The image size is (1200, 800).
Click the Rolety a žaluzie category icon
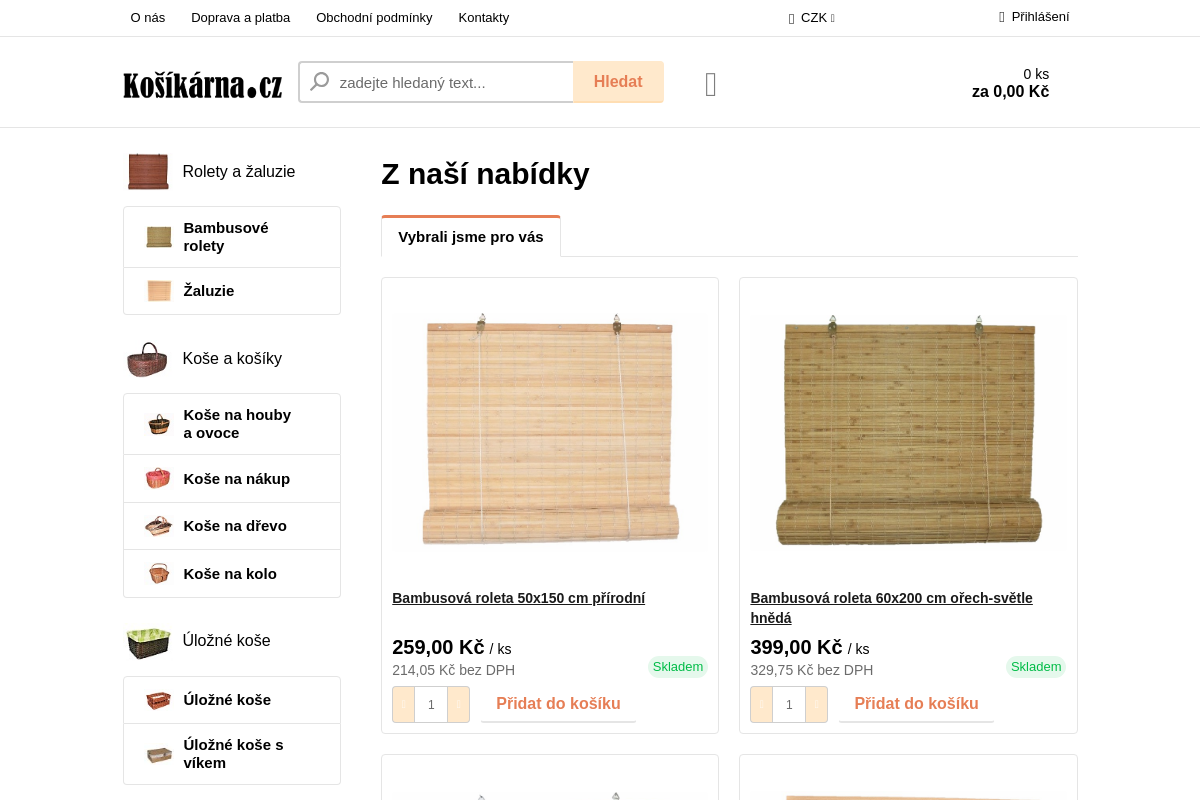coord(148,171)
